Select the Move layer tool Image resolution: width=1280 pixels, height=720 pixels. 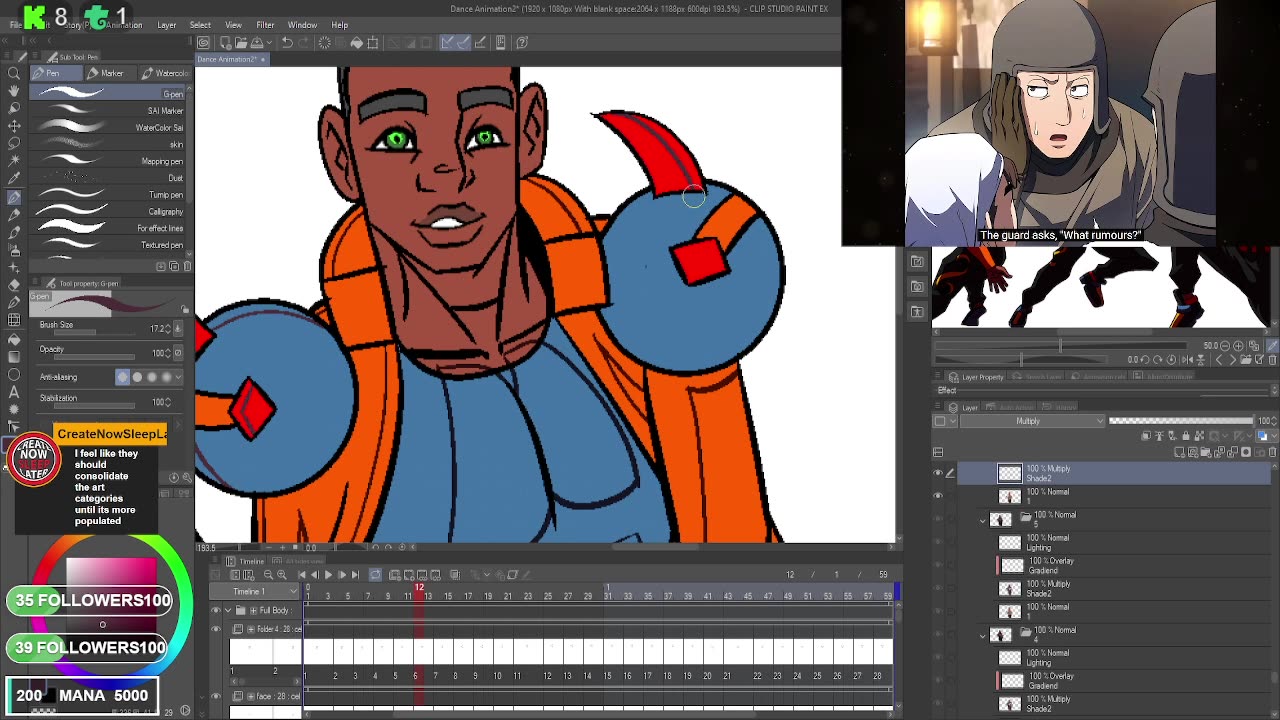pos(14,126)
